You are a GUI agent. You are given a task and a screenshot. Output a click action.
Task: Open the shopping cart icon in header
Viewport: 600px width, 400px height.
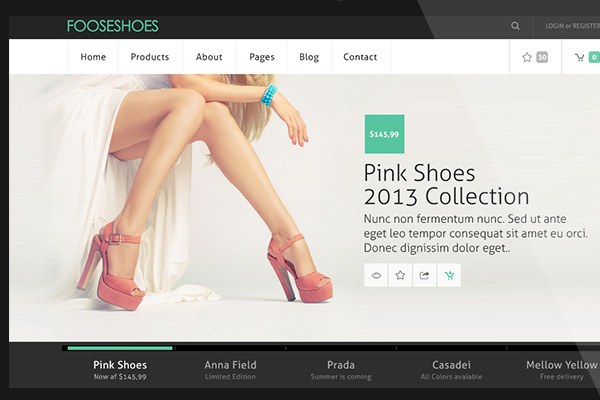coord(579,57)
